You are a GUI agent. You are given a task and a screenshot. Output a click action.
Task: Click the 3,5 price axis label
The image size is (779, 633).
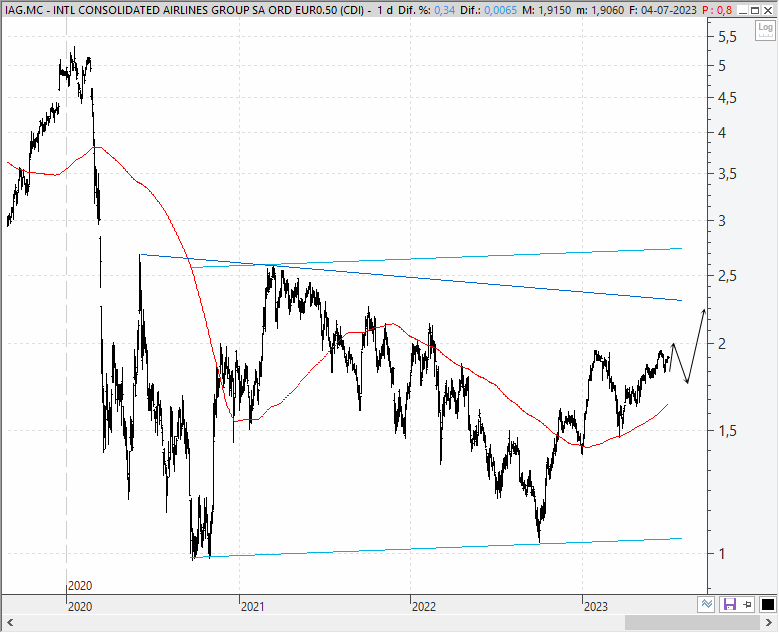coord(728,174)
